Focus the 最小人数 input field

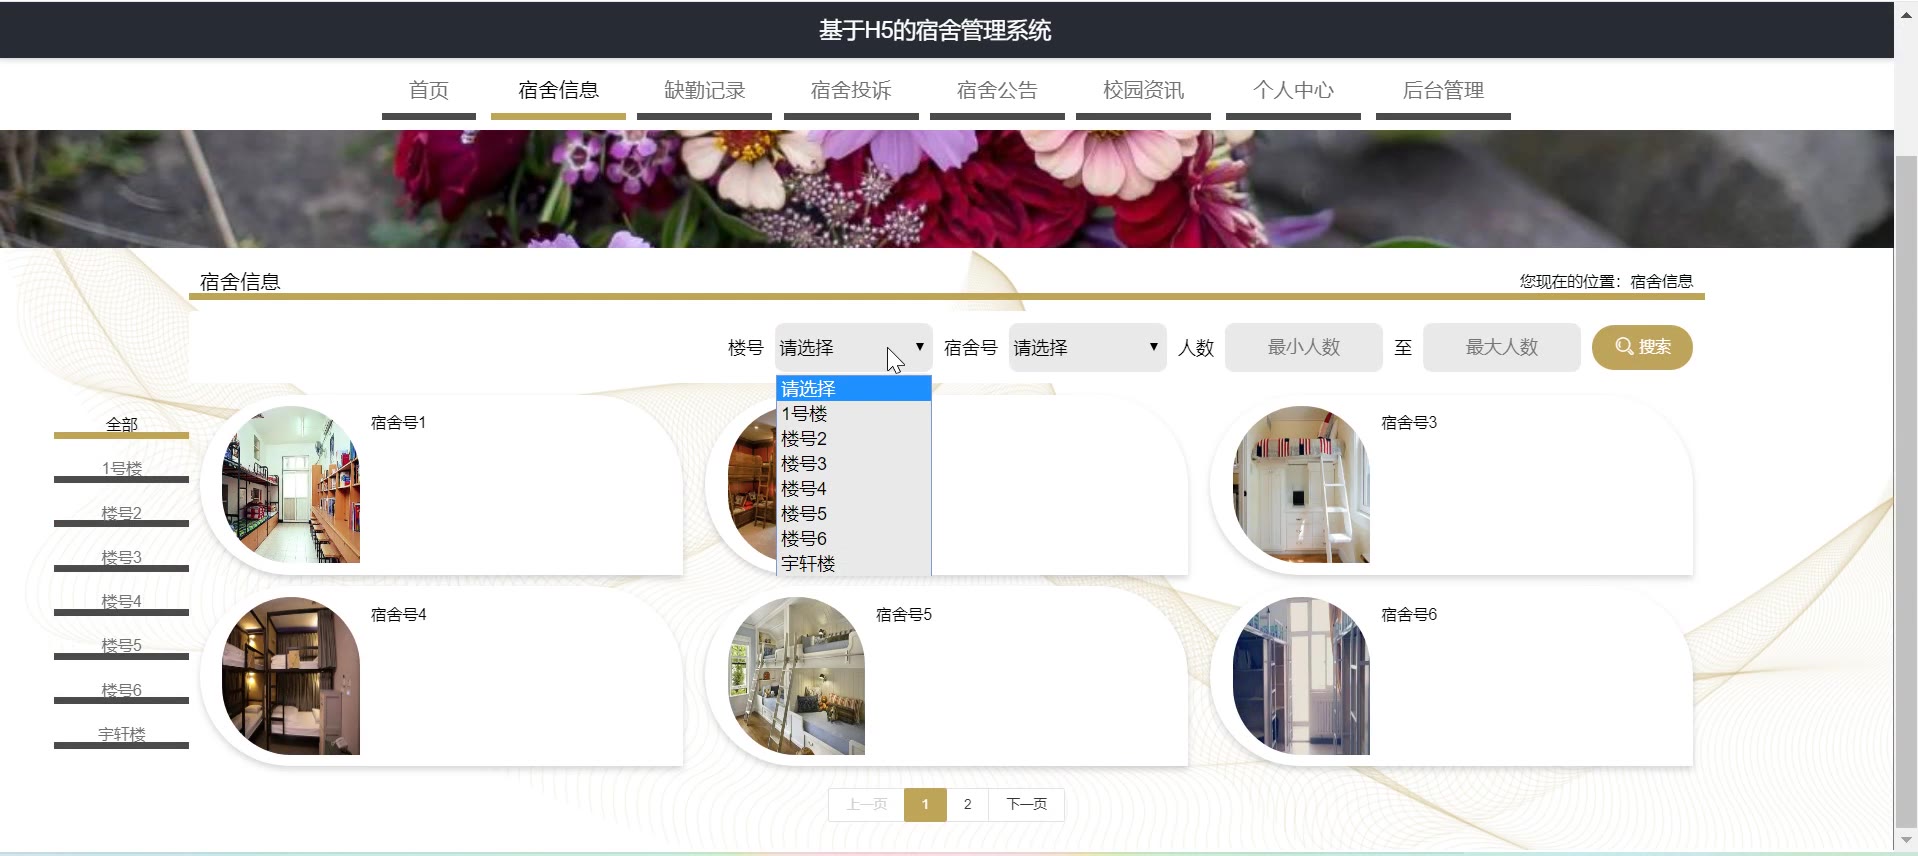point(1303,347)
